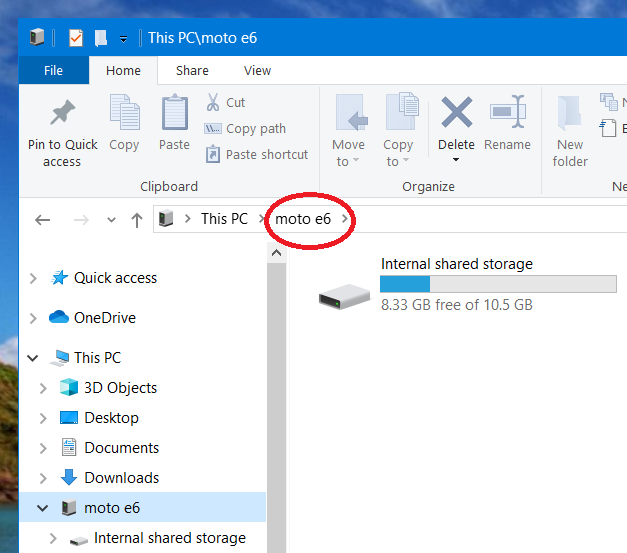Image resolution: width=627 pixels, height=553 pixels.
Task: Go up one level with up arrow
Action: [x=137, y=220]
